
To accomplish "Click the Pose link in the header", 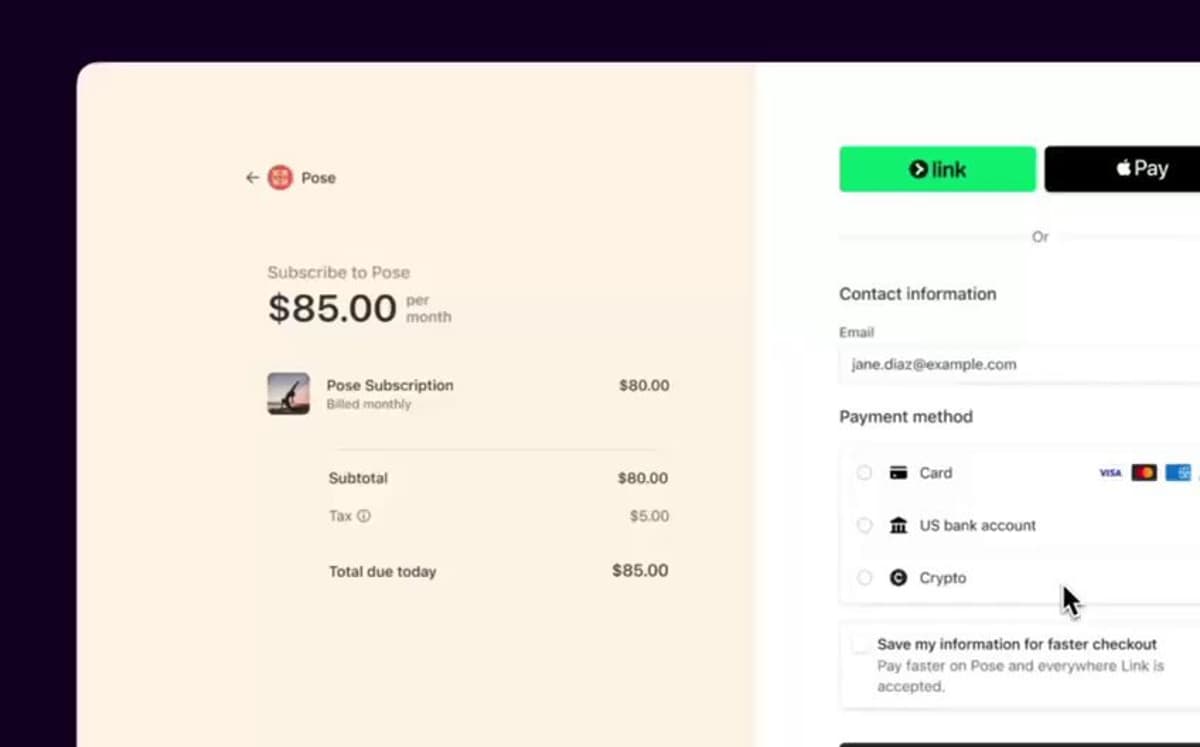I will 319,177.
